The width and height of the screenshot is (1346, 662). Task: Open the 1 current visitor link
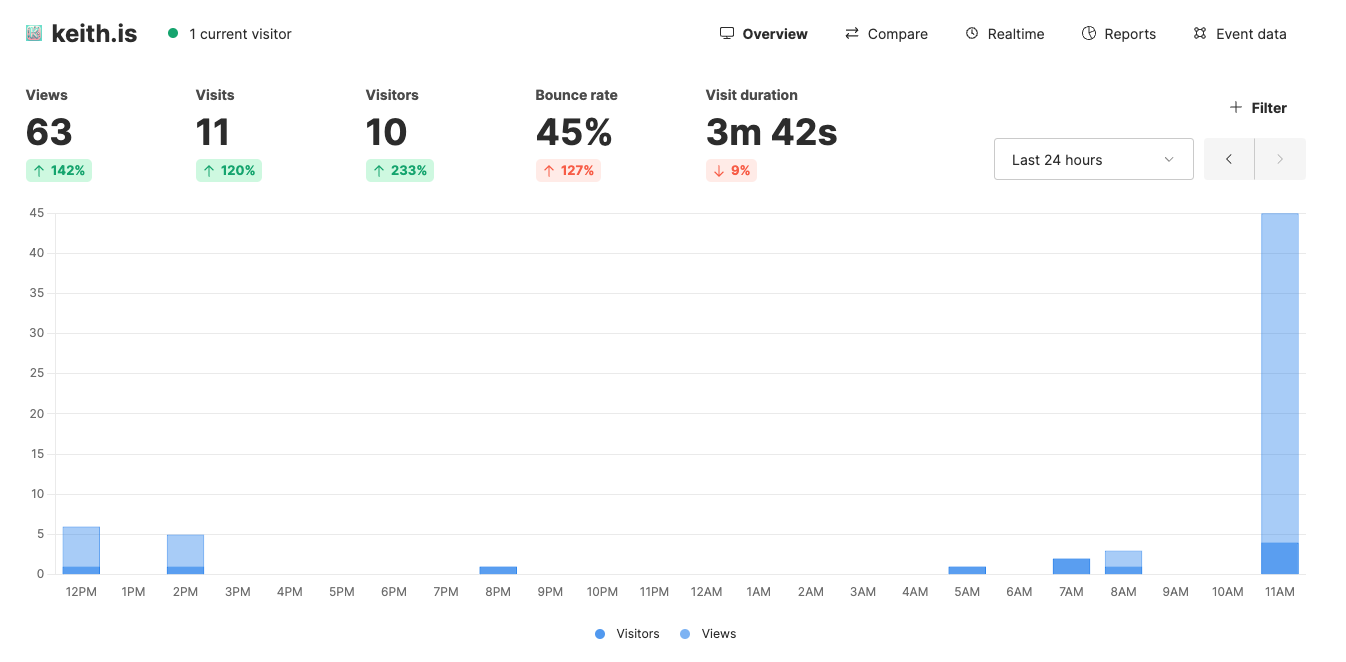click(x=238, y=33)
